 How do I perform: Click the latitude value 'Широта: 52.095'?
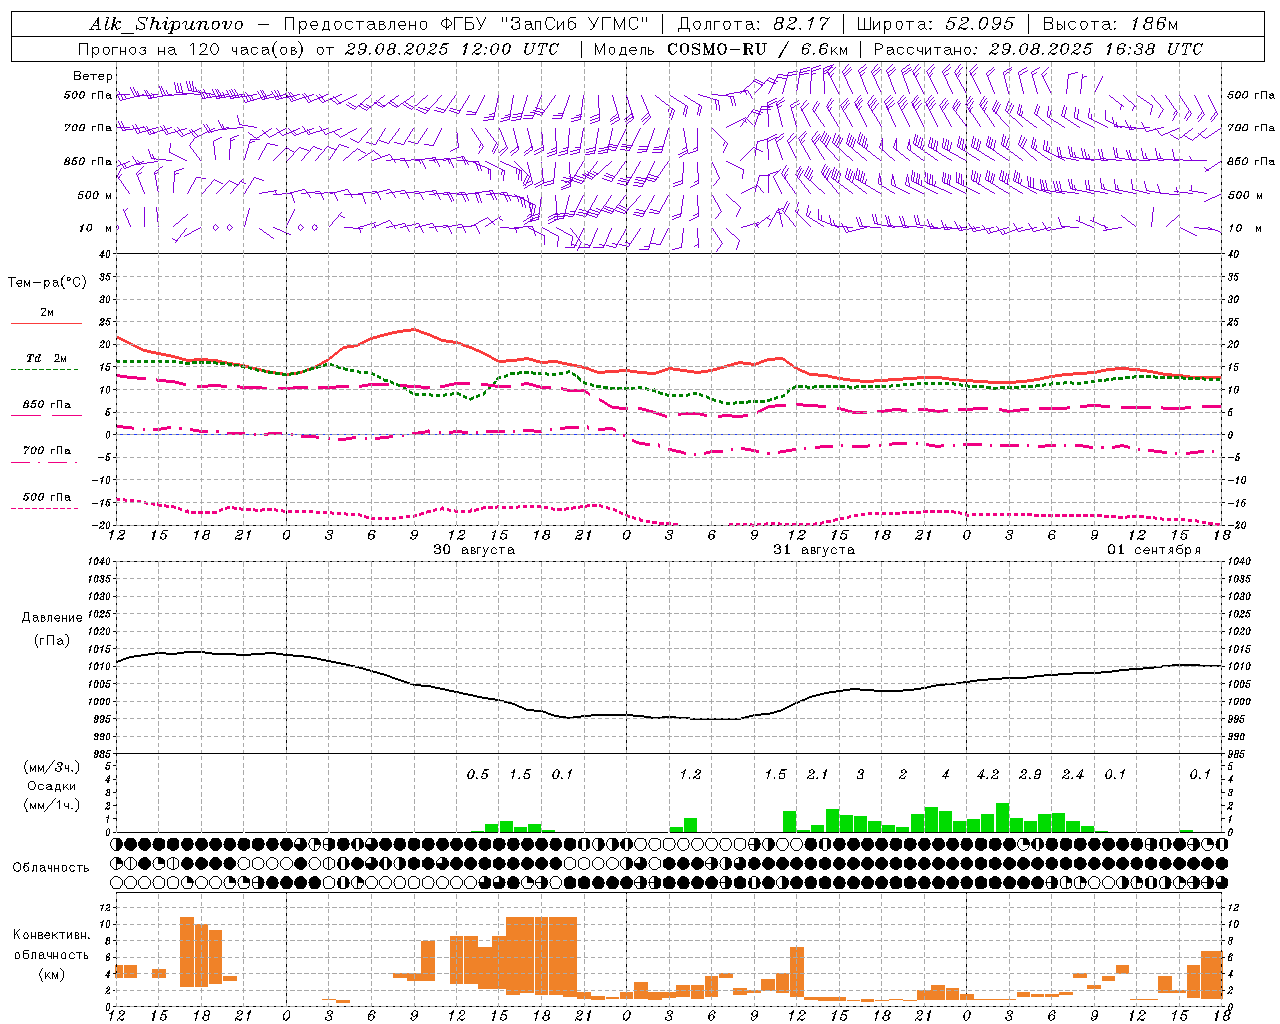(936, 24)
